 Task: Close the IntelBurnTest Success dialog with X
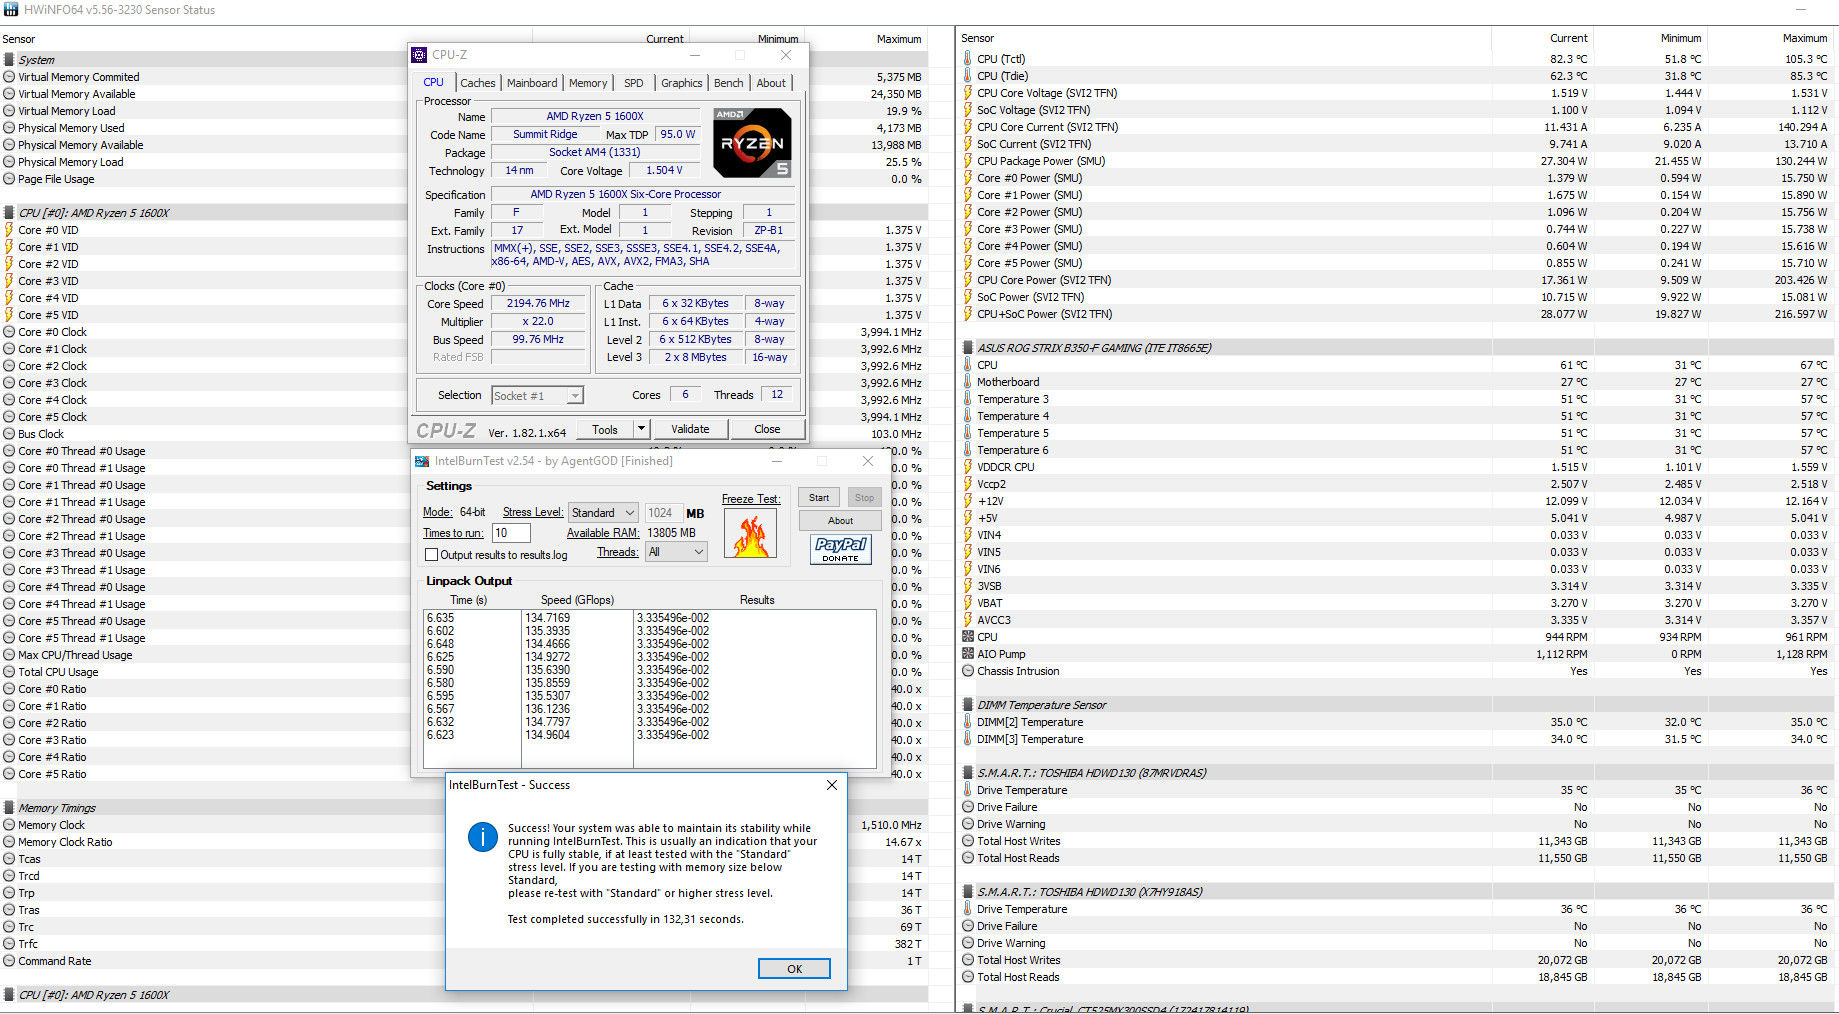pos(832,785)
